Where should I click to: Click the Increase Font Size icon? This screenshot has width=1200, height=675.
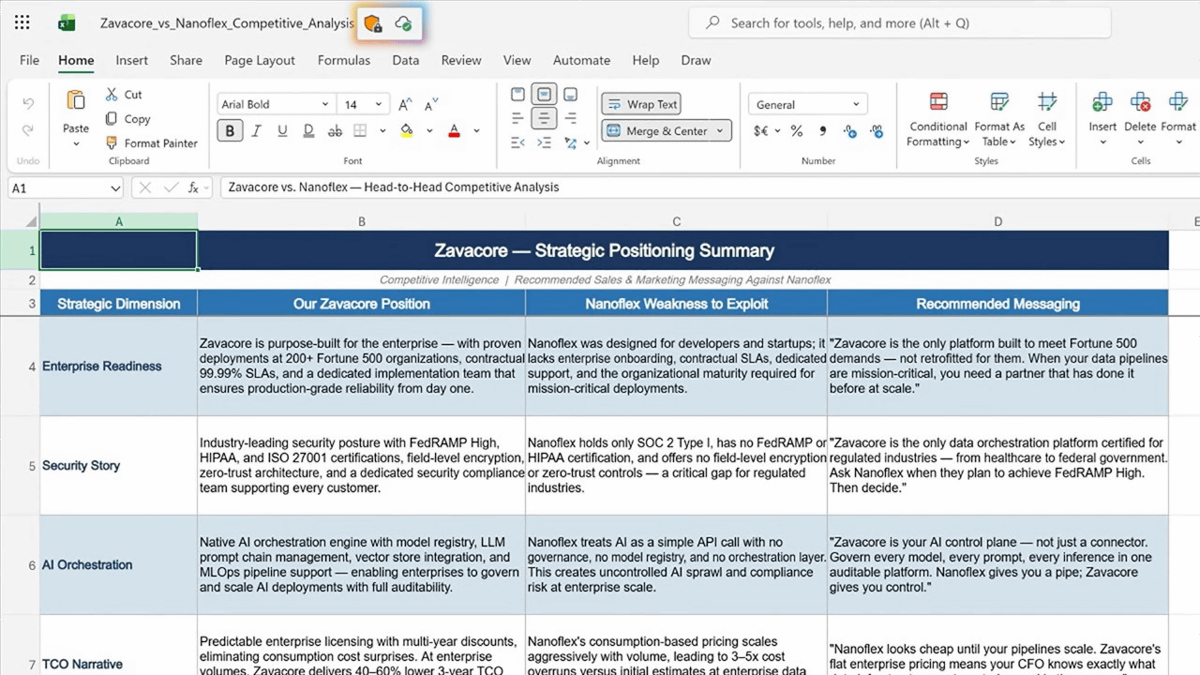click(405, 104)
